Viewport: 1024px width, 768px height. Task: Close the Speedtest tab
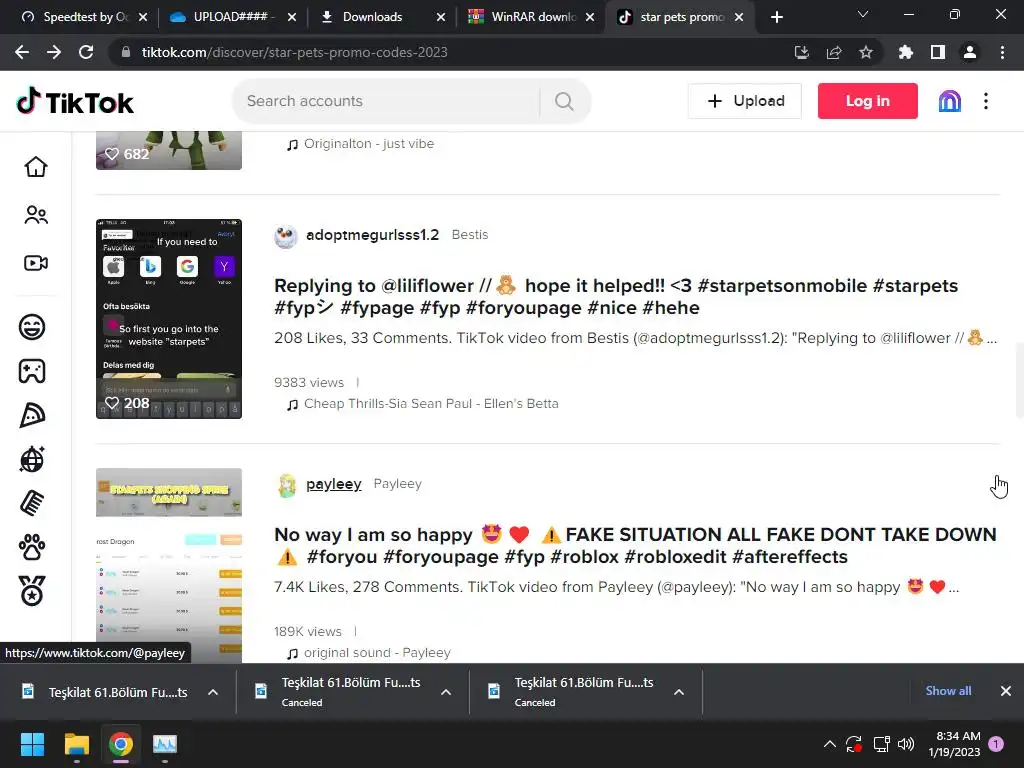pos(143,17)
